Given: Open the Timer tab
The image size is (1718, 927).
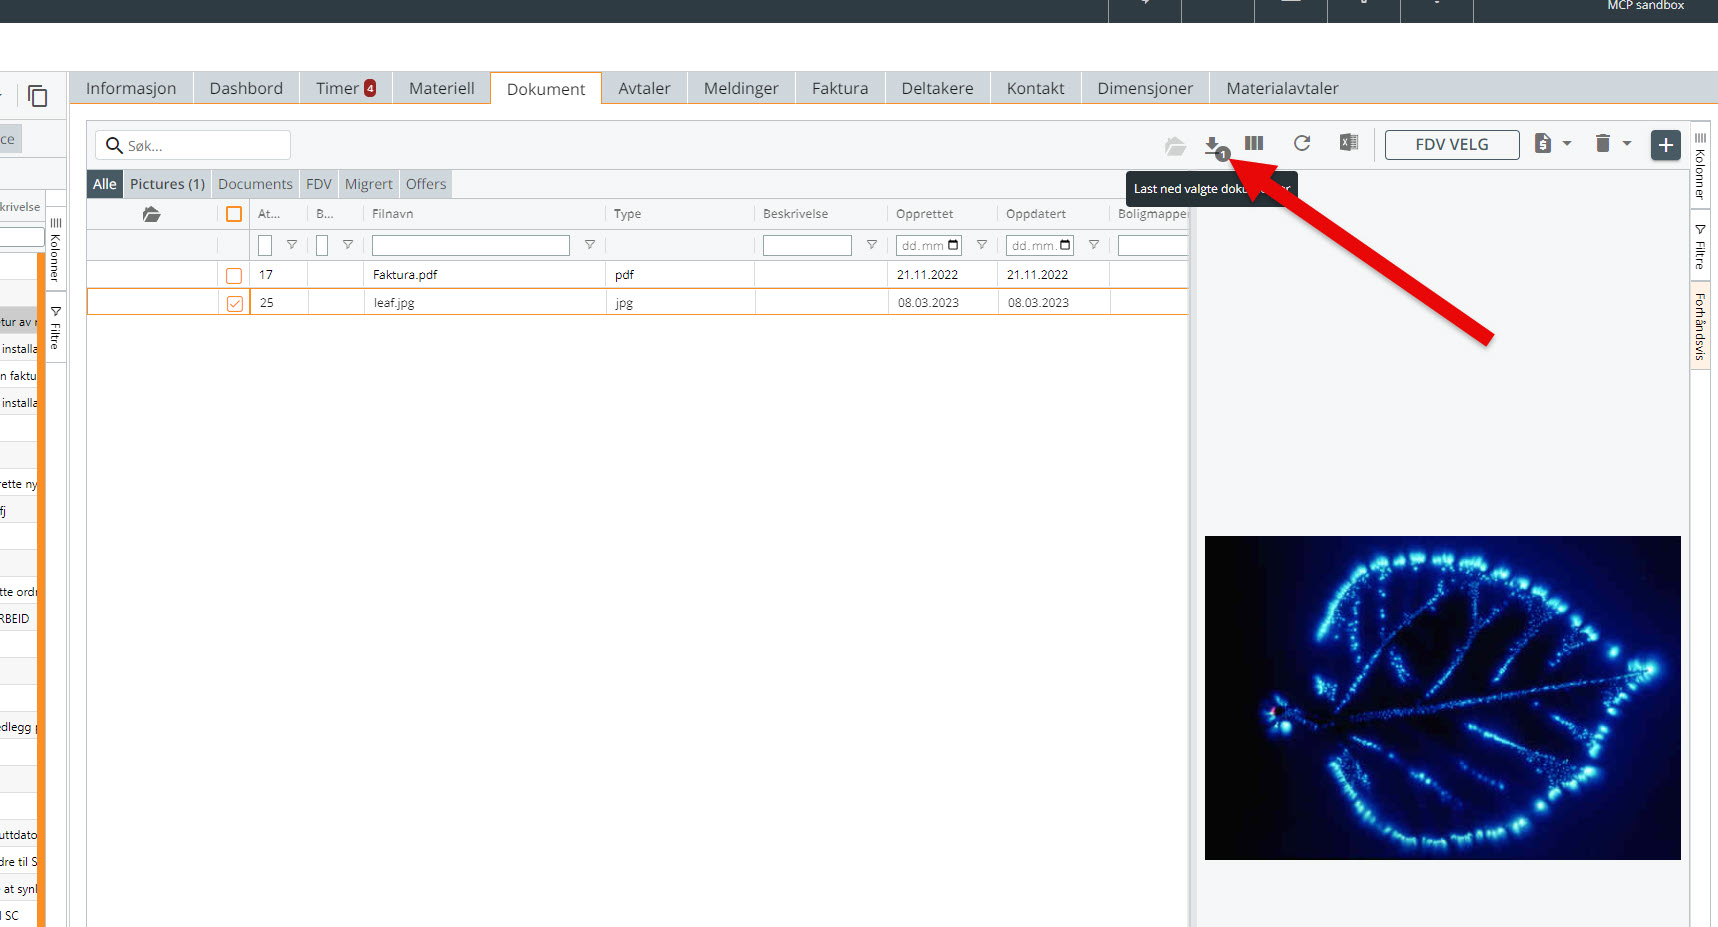Looking at the screenshot, I should 346,88.
